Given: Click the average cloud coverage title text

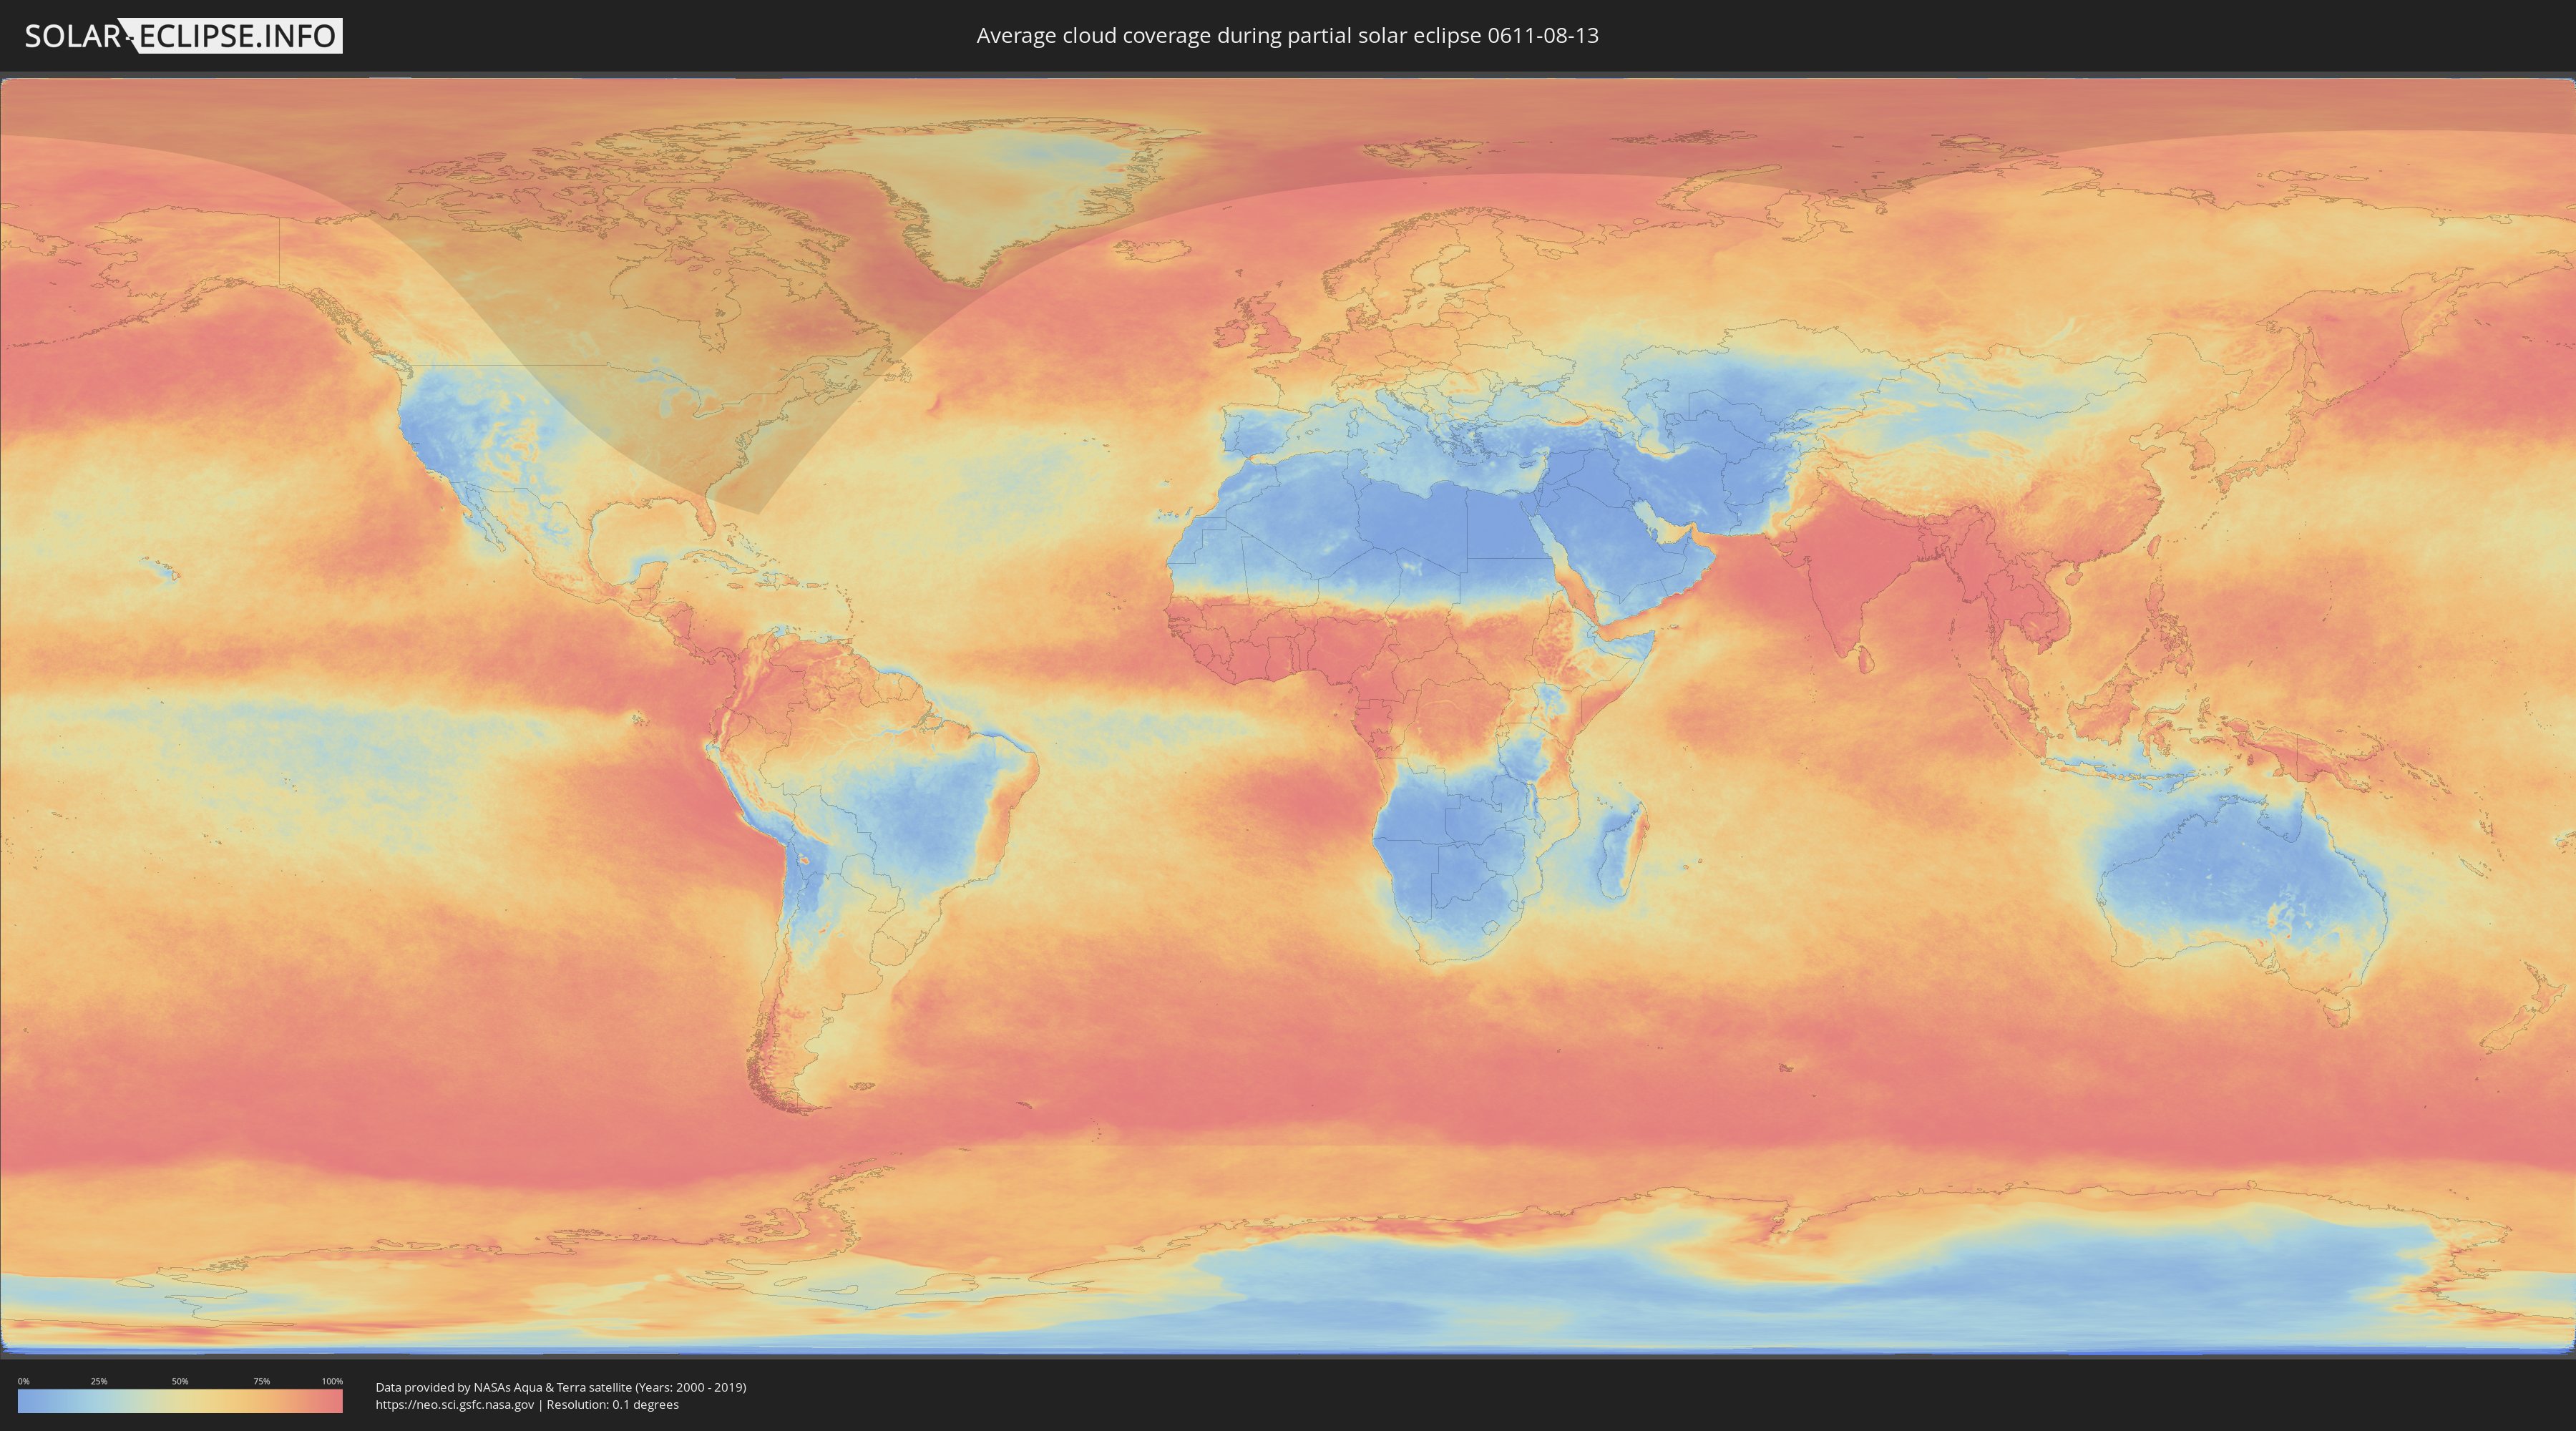Looking at the screenshot, I should [x=1287, y=36].
